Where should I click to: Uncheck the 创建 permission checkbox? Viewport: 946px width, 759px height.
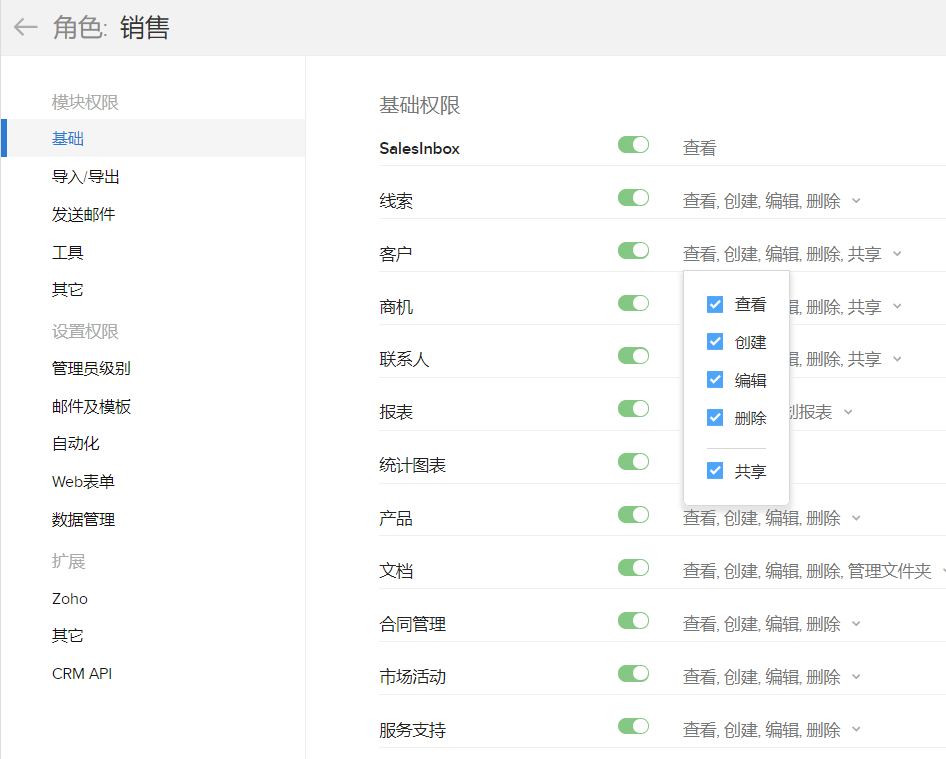pyautogui.click(x=715, y=342)
